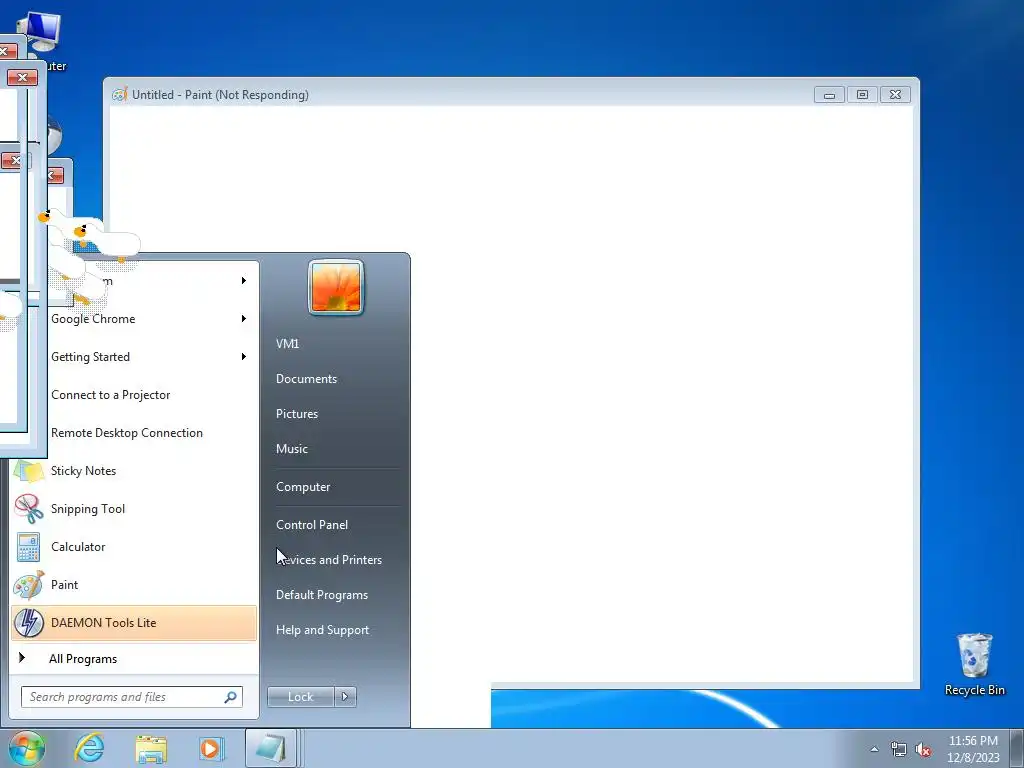Open Google Chrome from Start menu
Viewport: 1024px width, 768px height.
93,319
